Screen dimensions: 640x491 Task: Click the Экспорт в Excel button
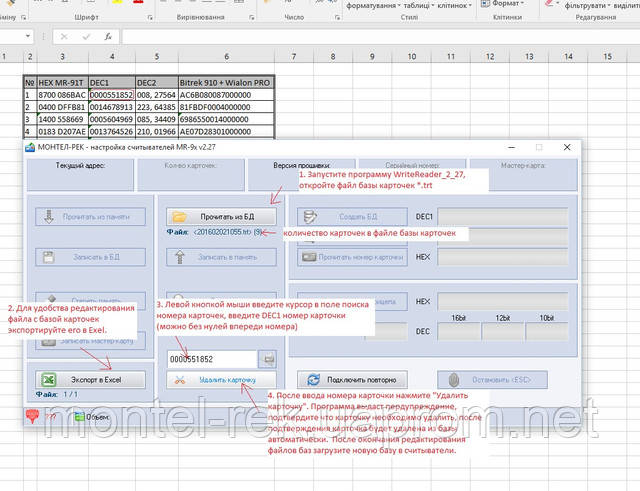coord(91,380)
